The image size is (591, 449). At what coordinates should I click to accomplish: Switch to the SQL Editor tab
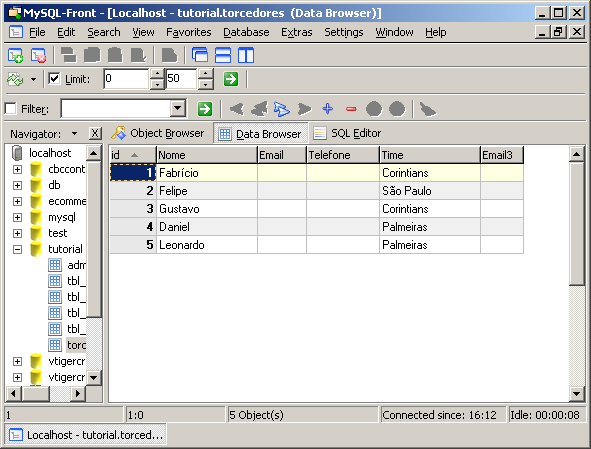point(347,133)
